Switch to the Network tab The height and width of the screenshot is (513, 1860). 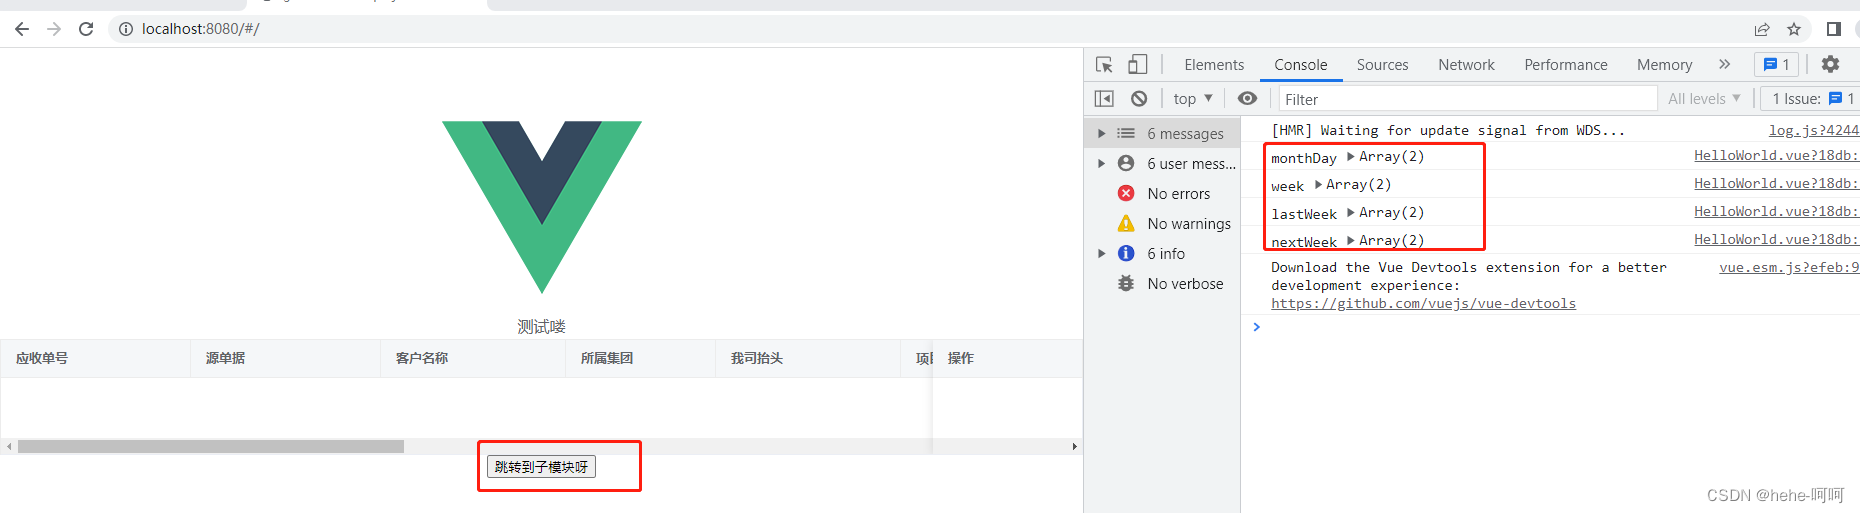pyautogui.click(x=1466, y=64)
